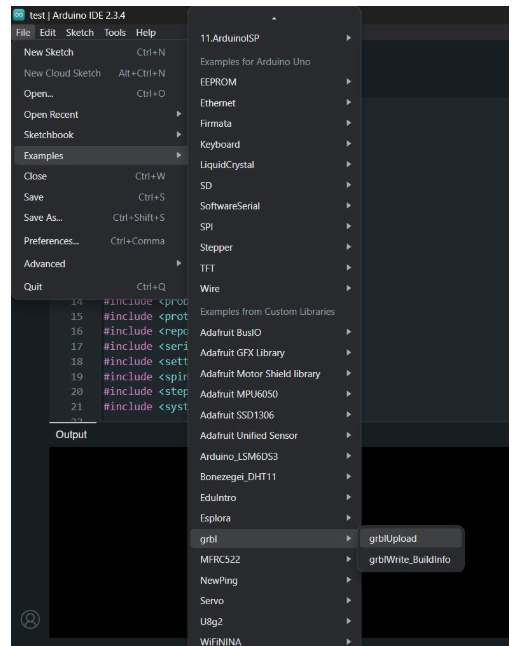Expand the MFRC522 examples submenu
513x646 pixels.
point(274,559)
